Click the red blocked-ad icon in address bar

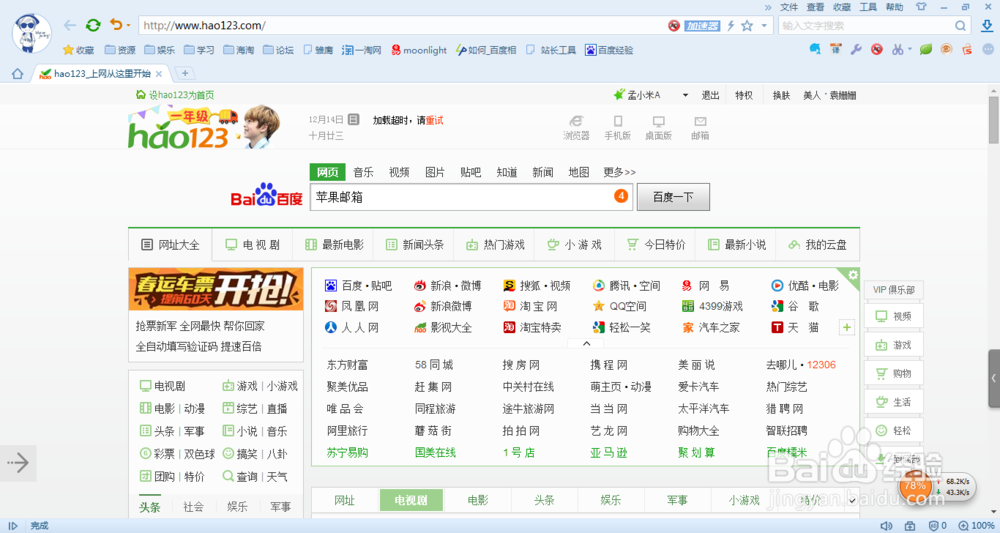(x=674, y=26)
